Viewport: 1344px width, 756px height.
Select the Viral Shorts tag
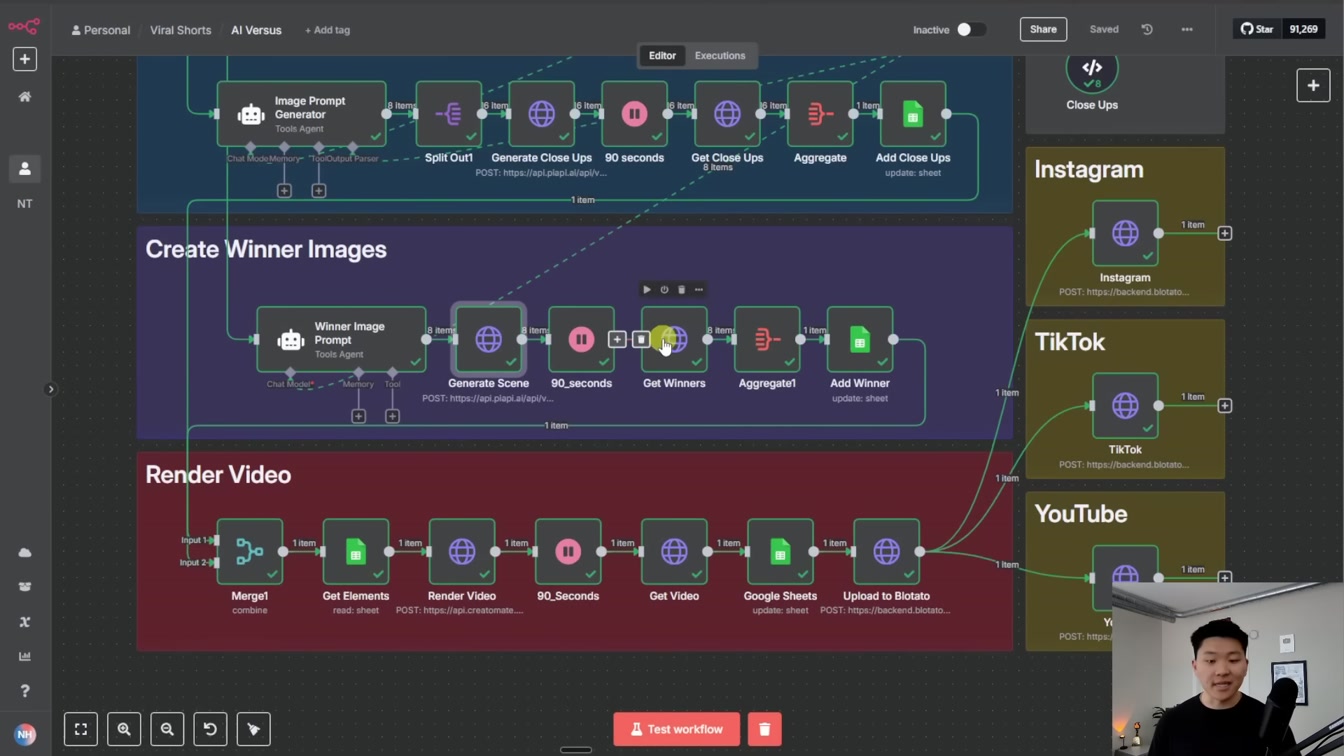click(x=180, y=30)
